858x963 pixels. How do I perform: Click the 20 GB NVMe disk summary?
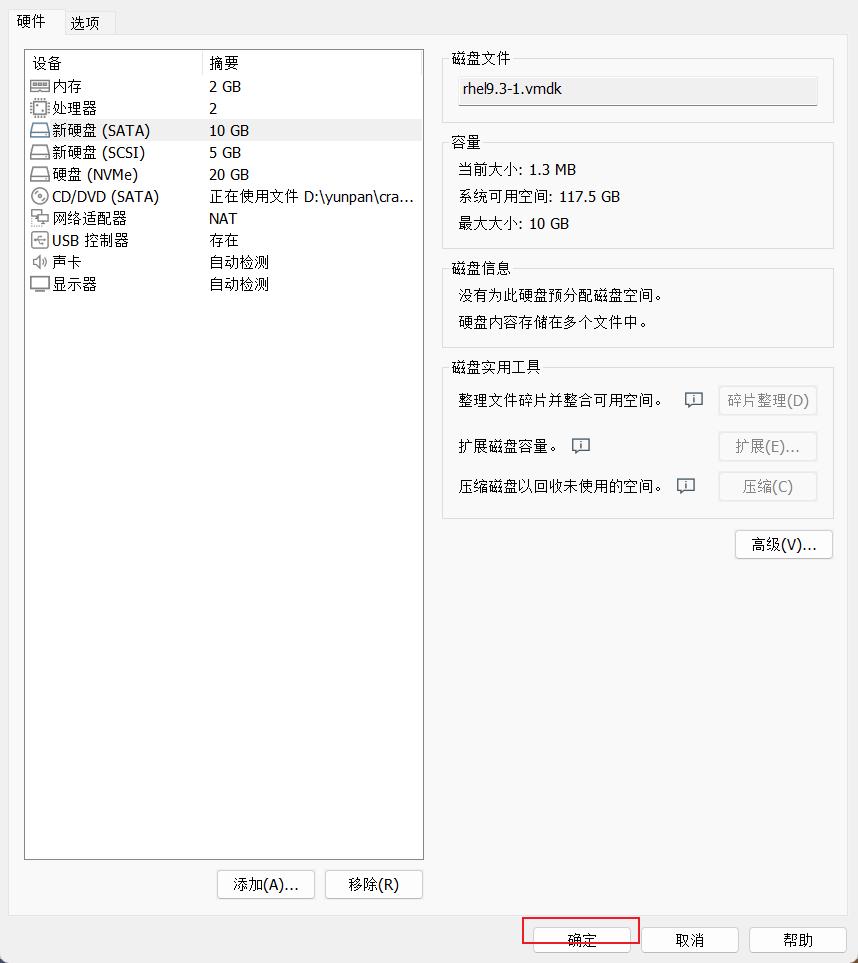click(x=229, y=175)
